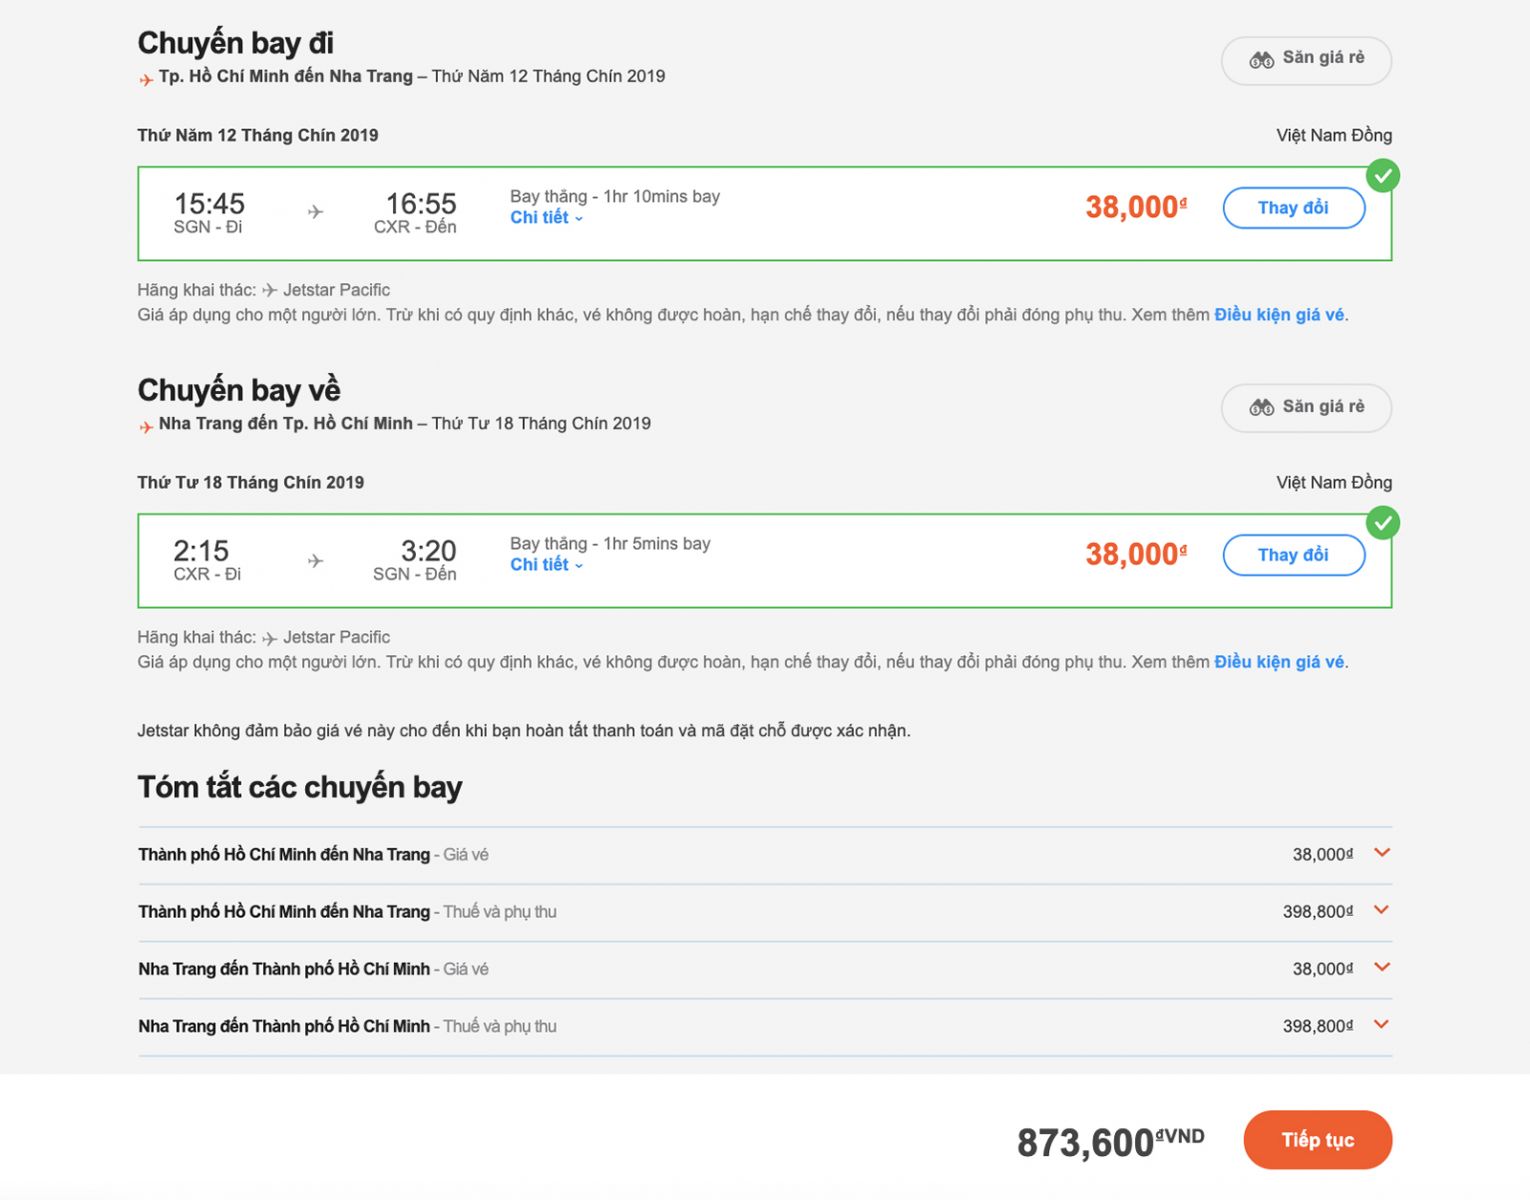Click orange plane icon beside Tp. Hồ Chí Minh đến Nha Trang
1530x1200 pixels.
point(146,79)
